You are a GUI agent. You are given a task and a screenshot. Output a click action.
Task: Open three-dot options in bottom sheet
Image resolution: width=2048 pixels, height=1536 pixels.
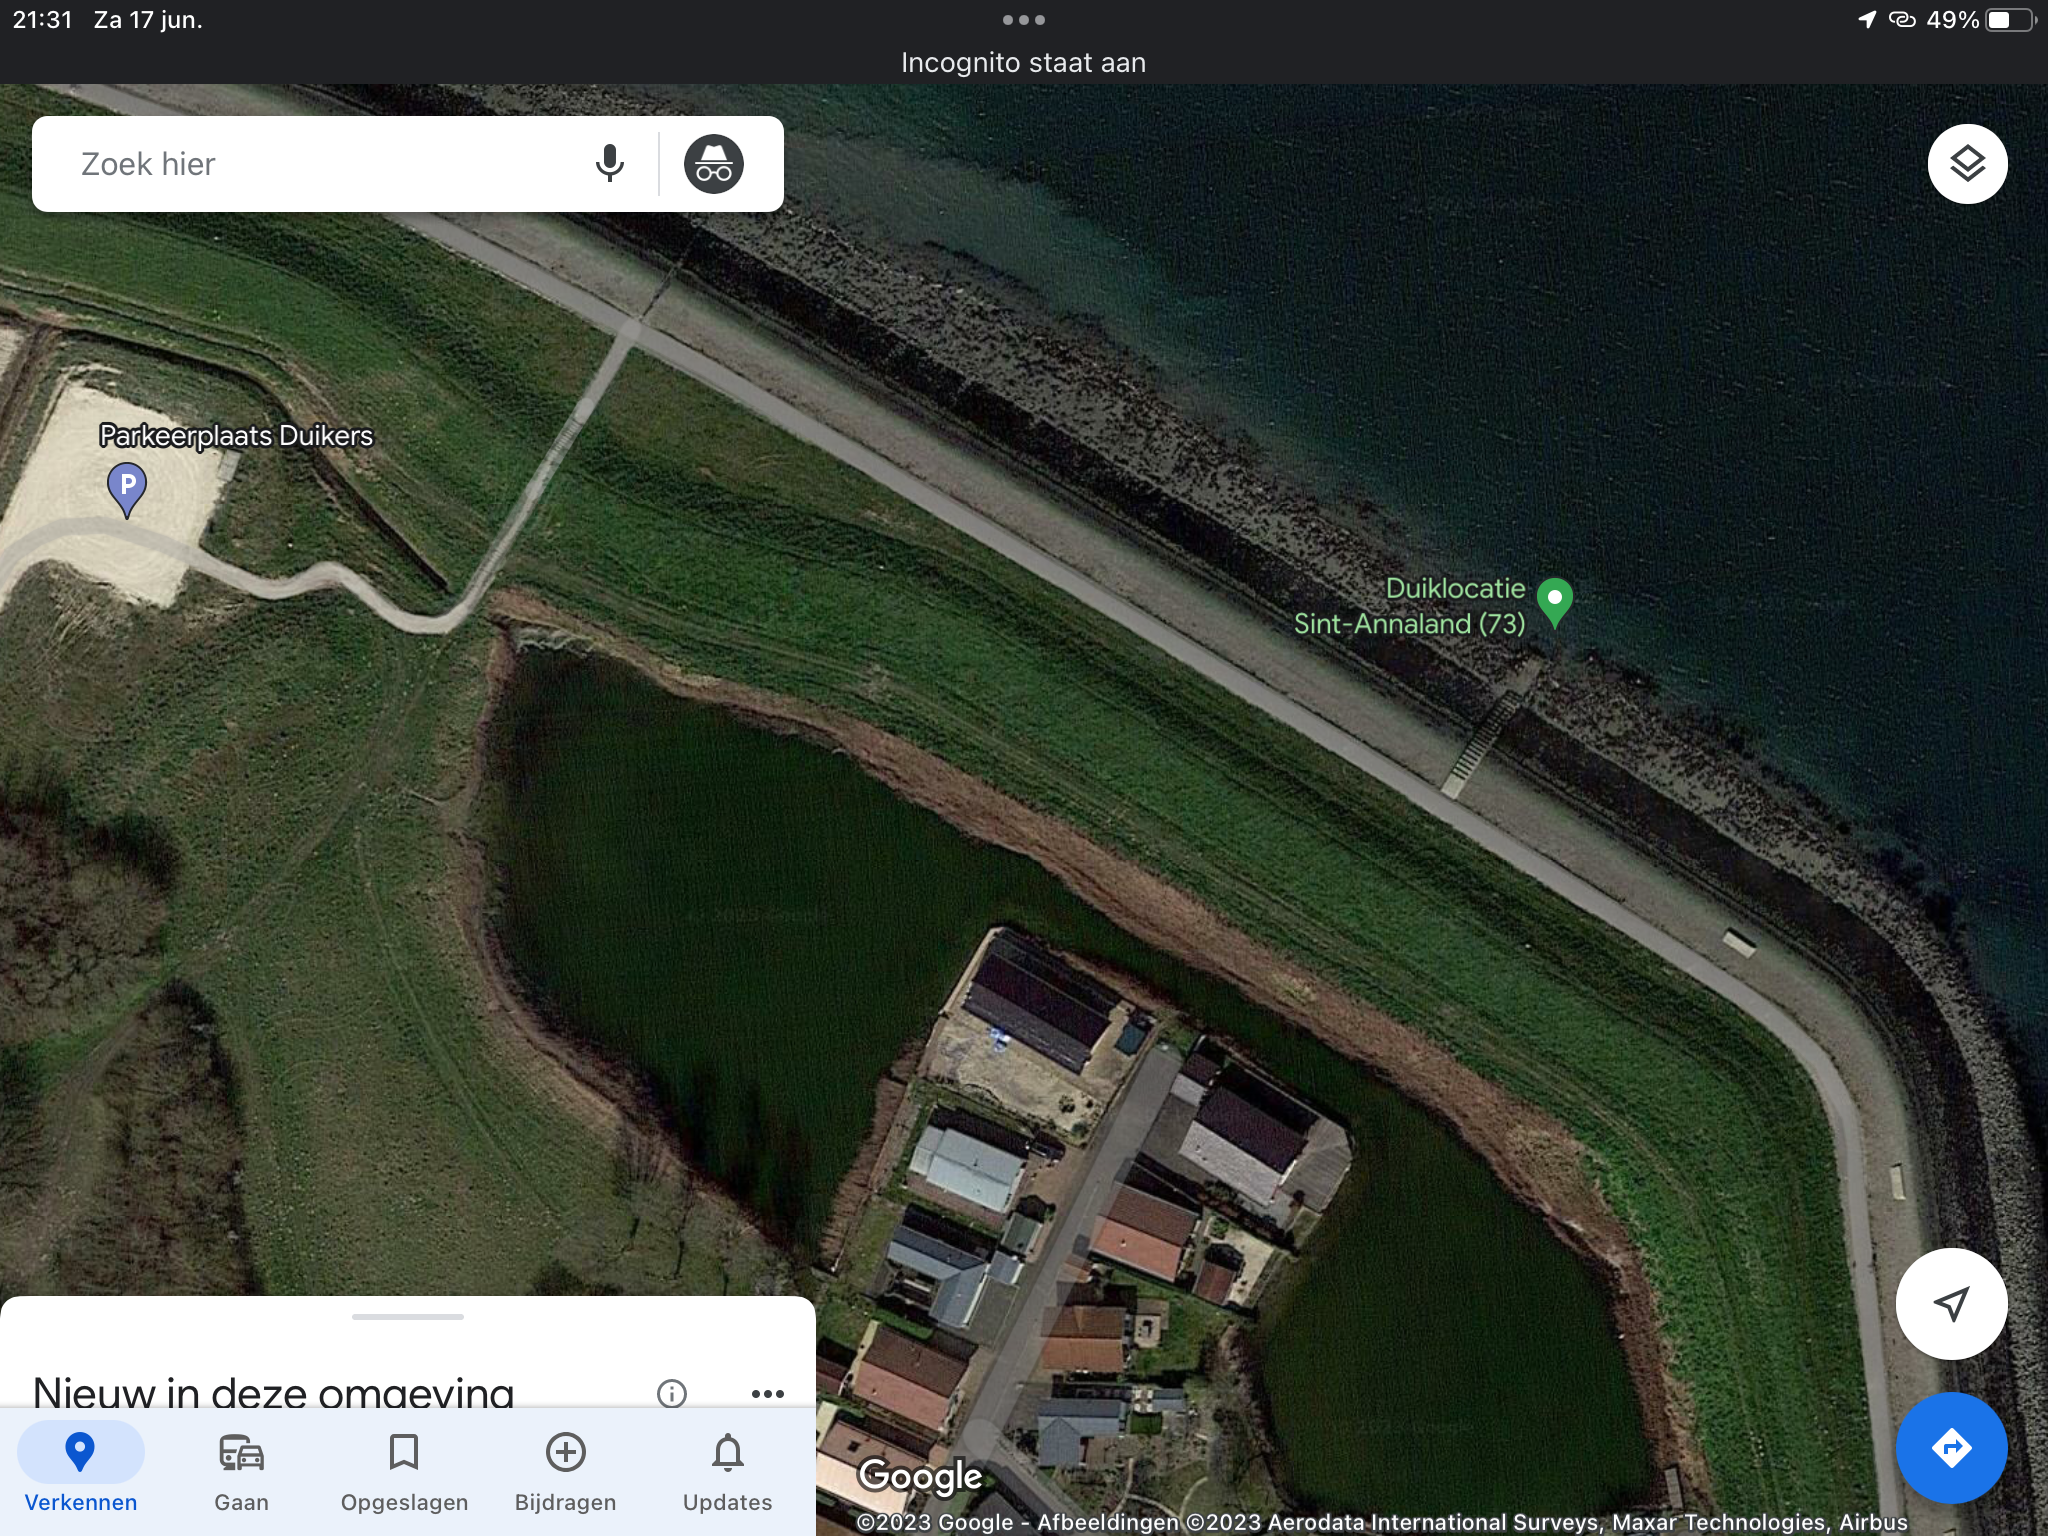click(767, 1393)
